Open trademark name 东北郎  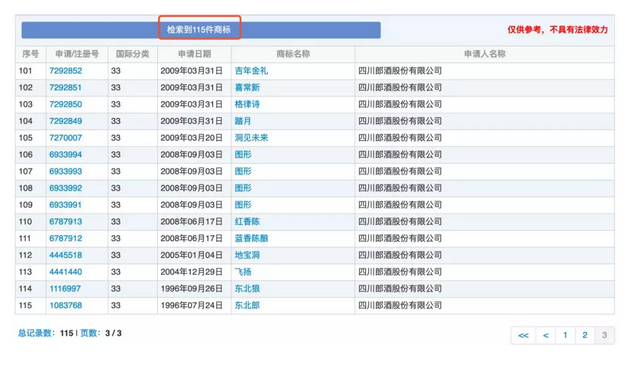click(247, 306)
